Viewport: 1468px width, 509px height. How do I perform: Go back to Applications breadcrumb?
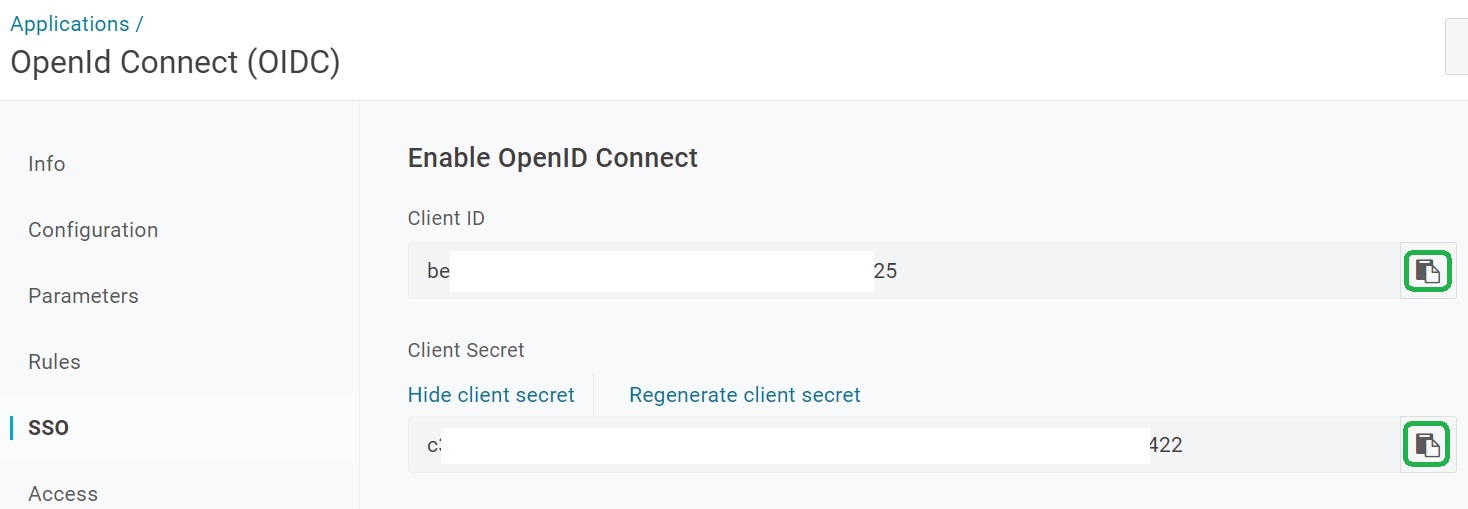point(70,24)
